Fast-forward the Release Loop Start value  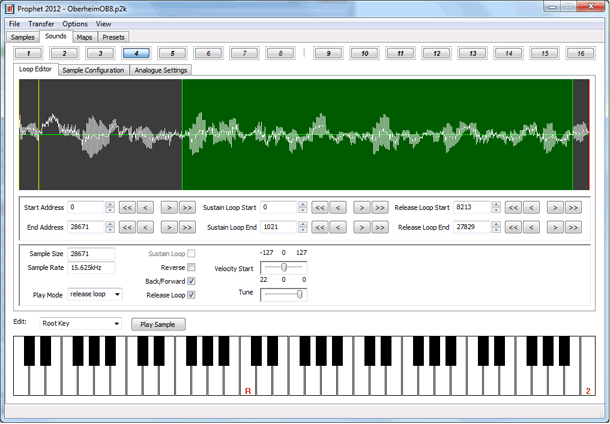[572, 208]
